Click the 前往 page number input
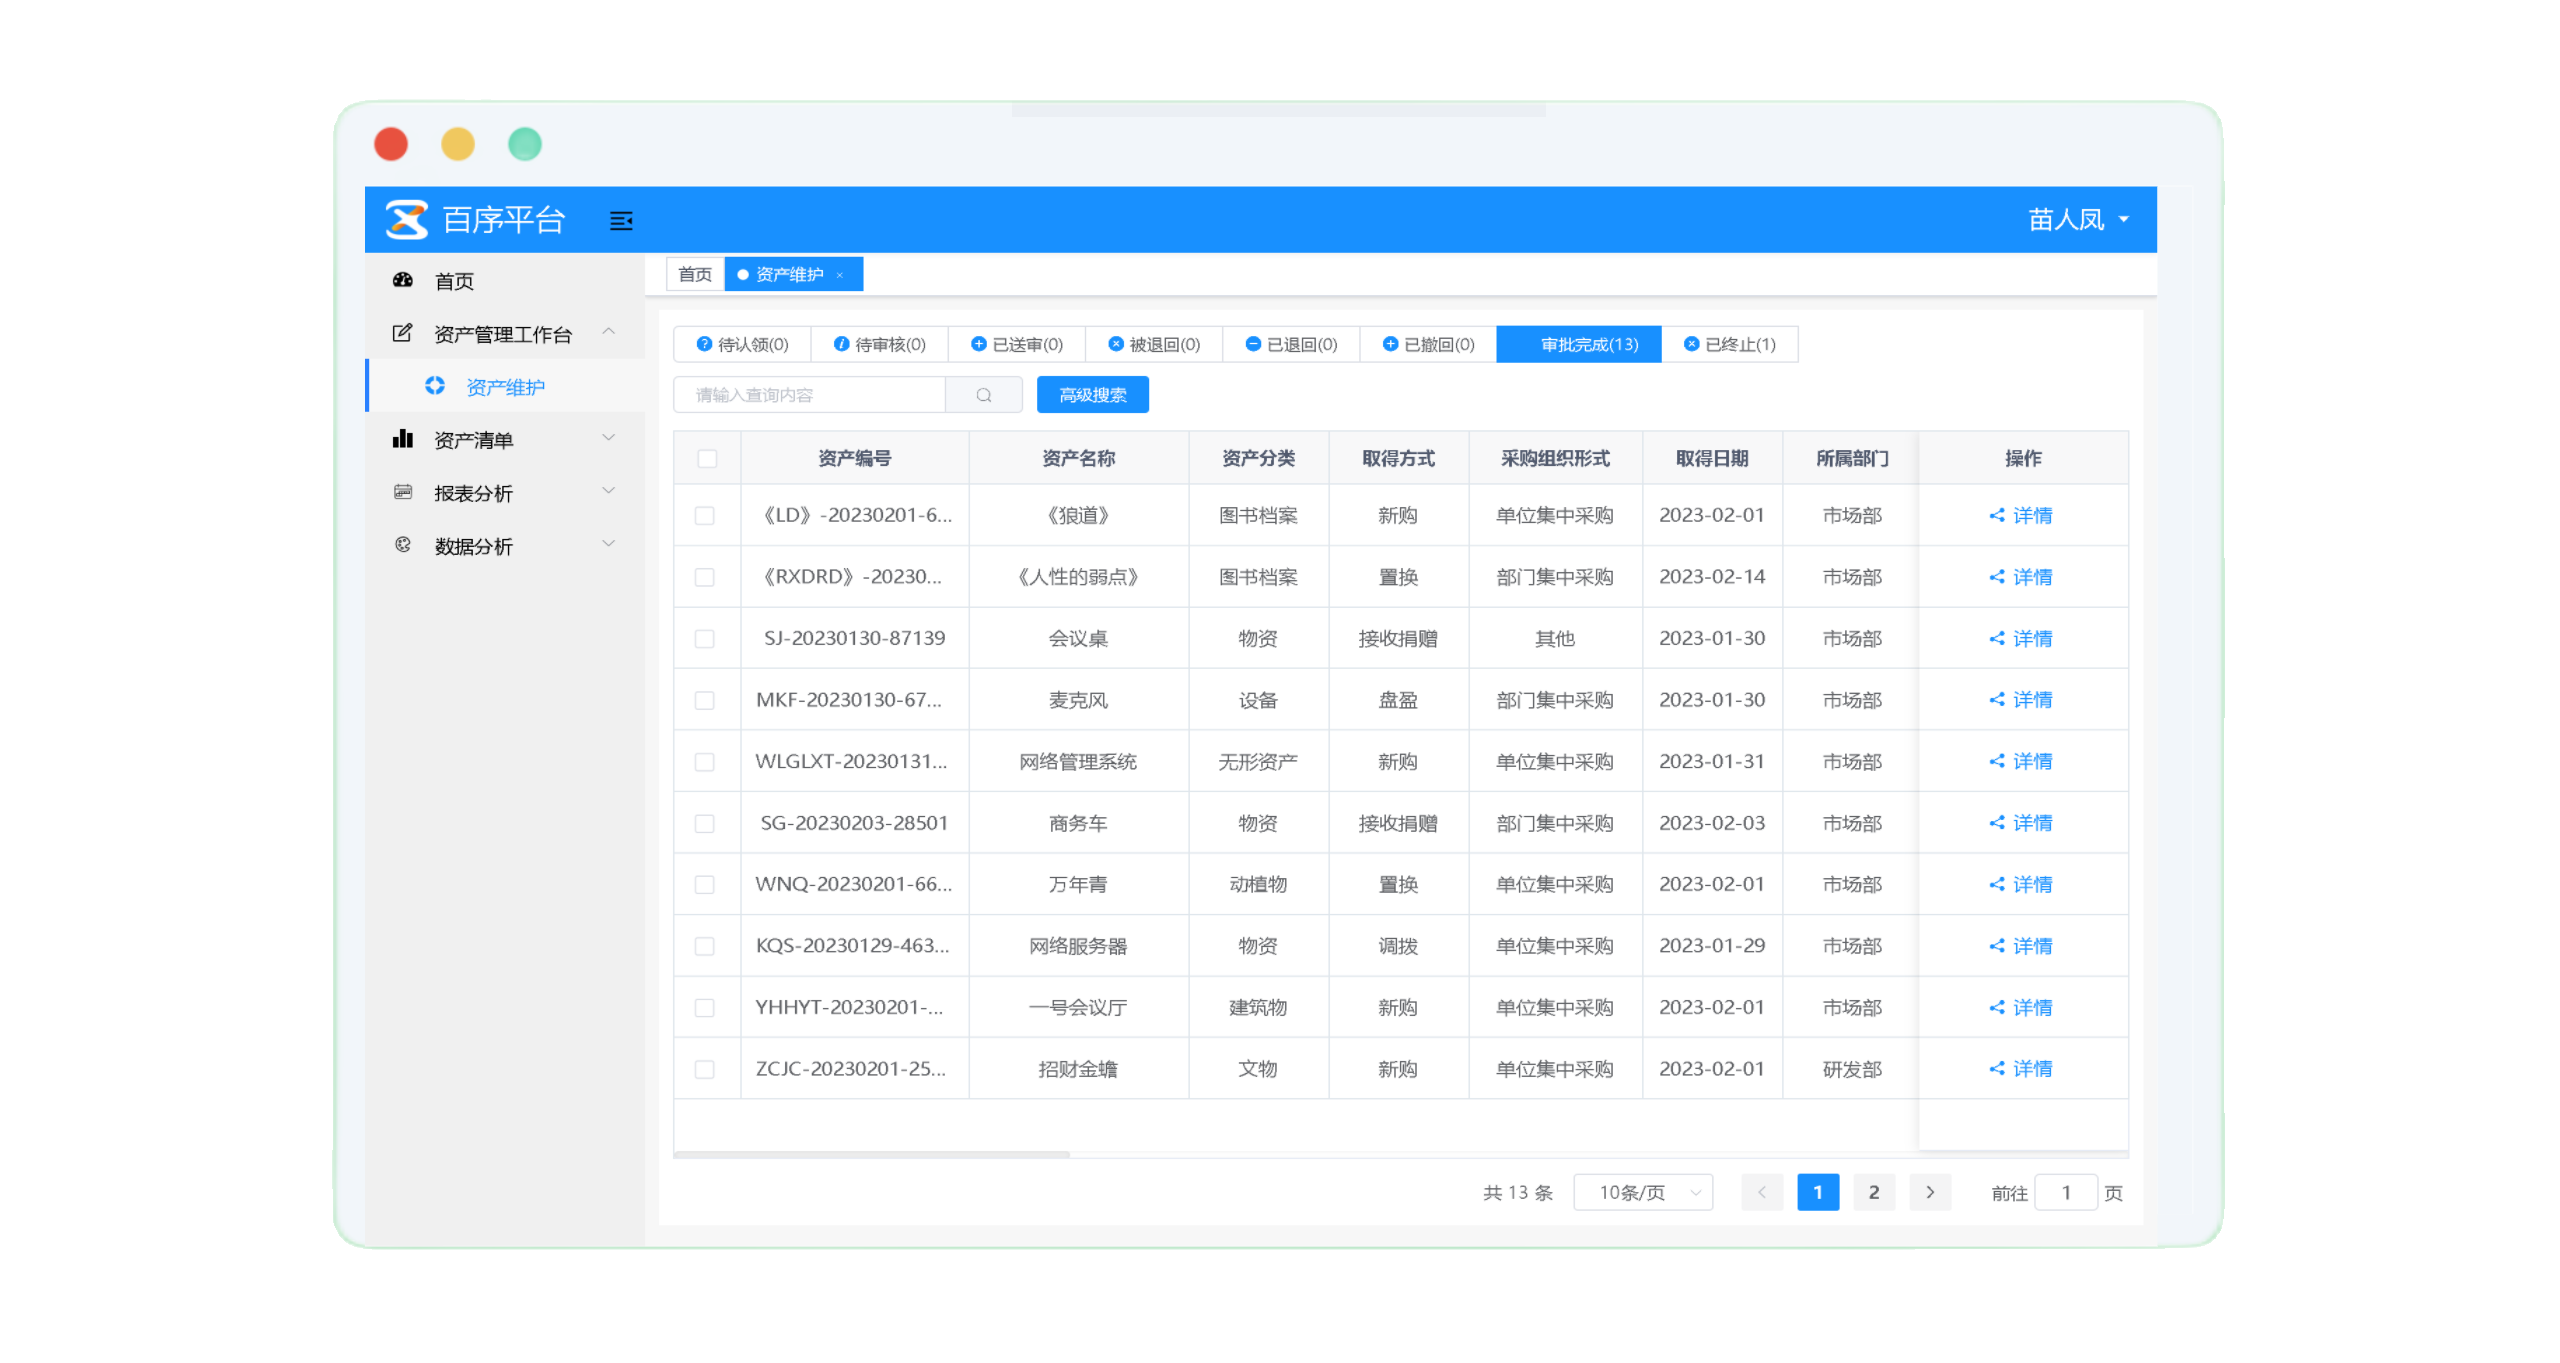The height and width of the screenshot is (1363, 2560). 2065,1193
